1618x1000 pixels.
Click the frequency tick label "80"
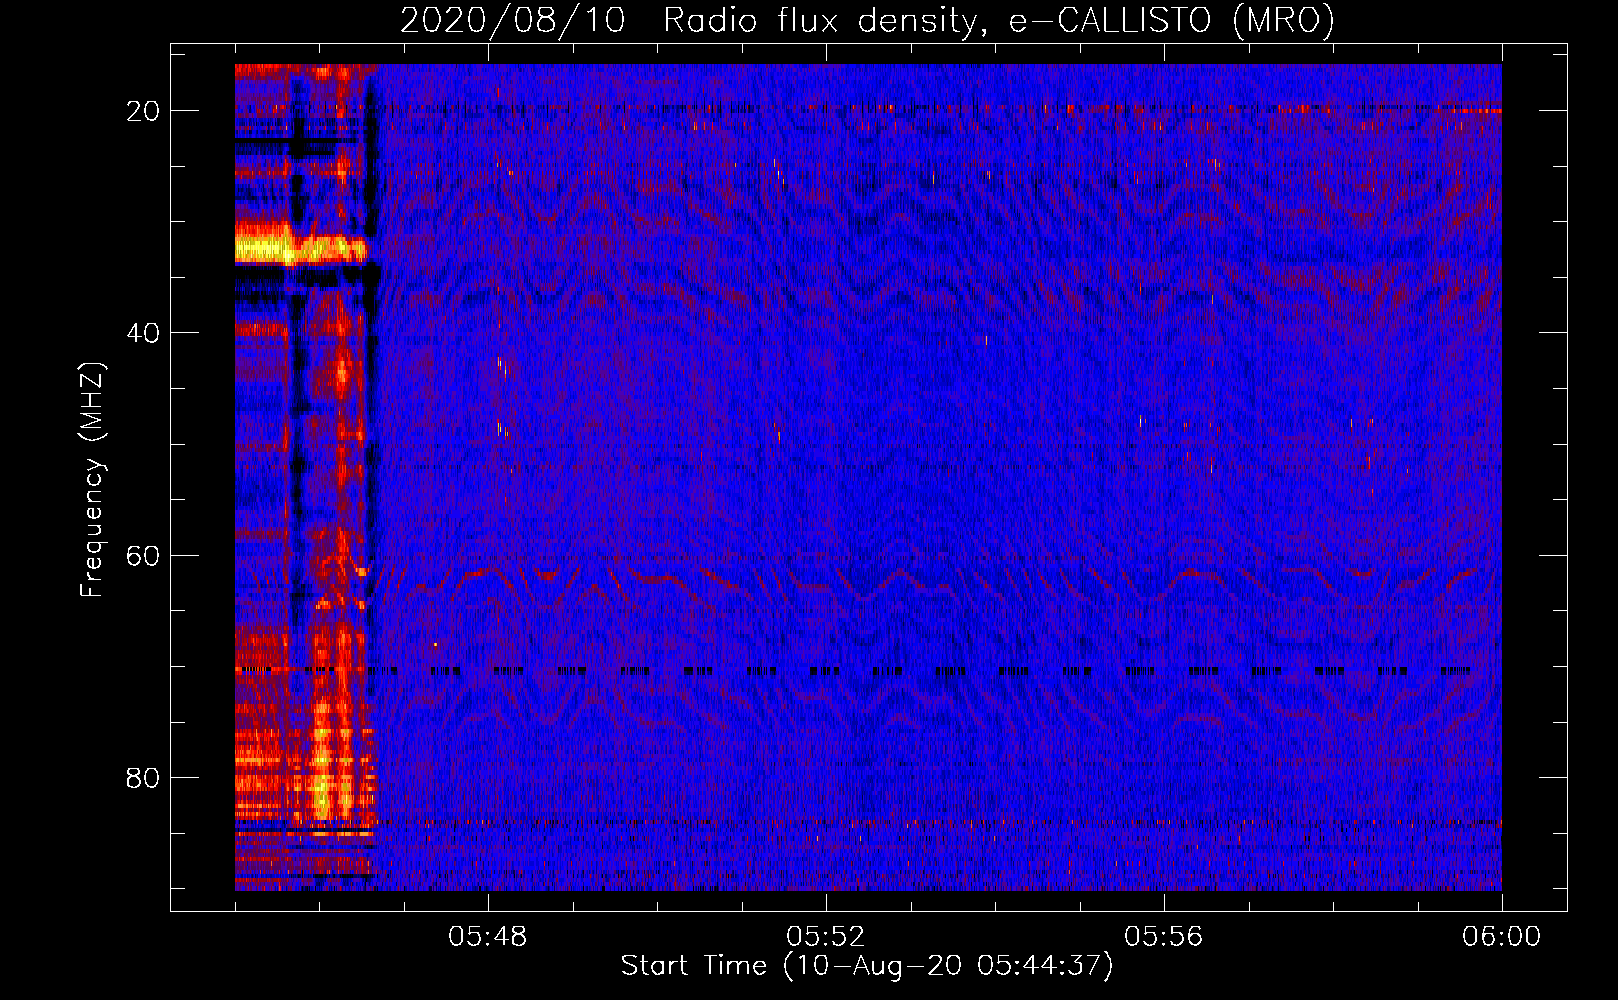pos(144,778)
